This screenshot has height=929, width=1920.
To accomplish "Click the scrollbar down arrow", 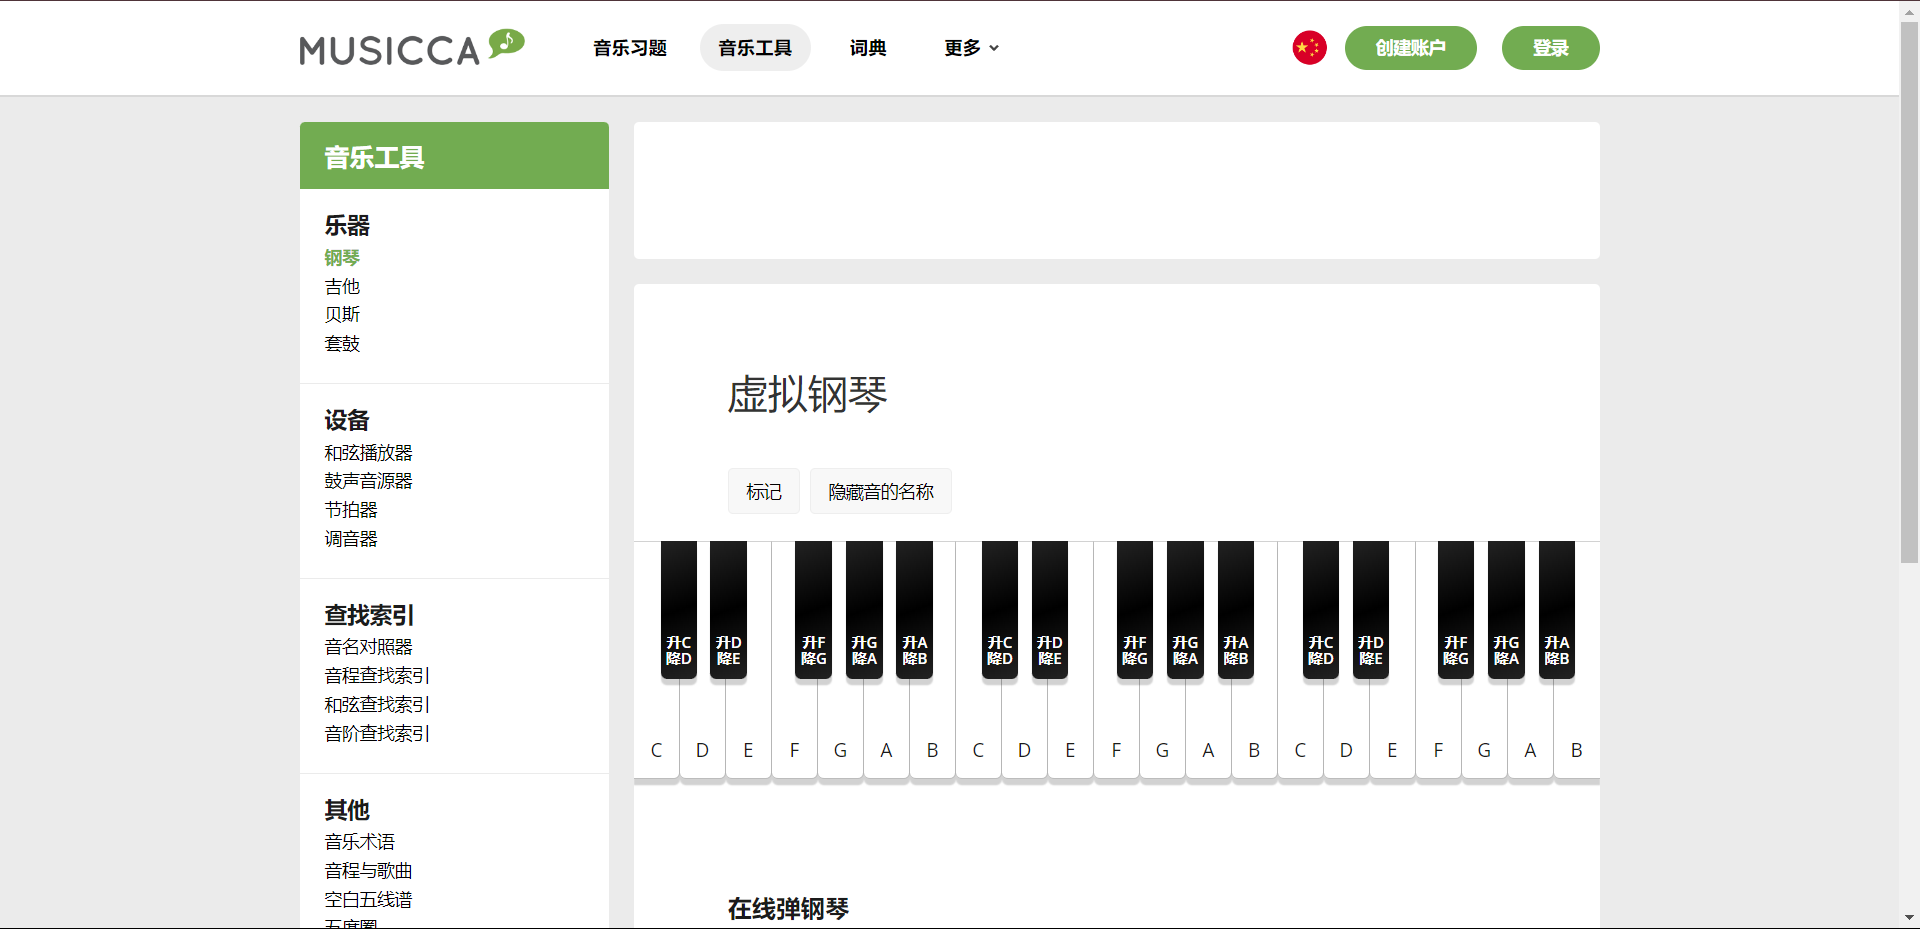I will coord(1909,917).
